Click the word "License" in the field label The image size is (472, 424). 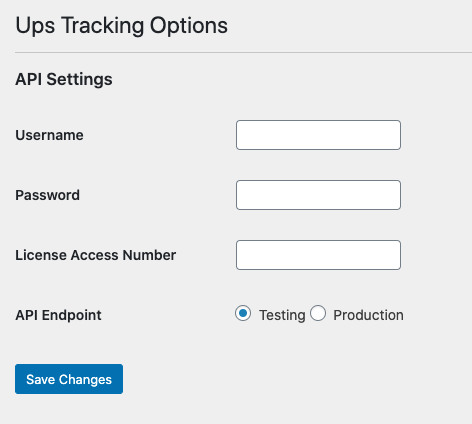click(x=41, y=255)
